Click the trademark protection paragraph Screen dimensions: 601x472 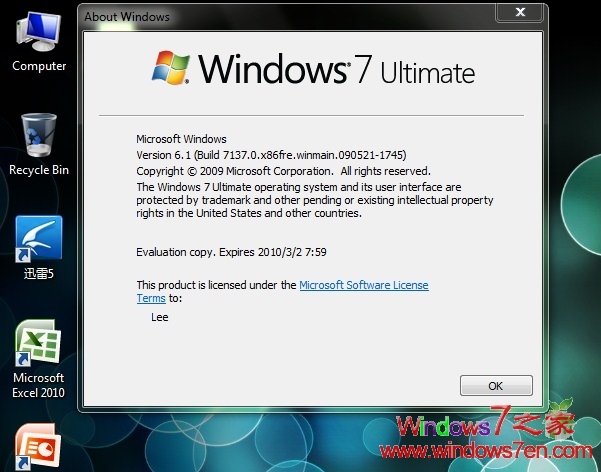(315, 200)
